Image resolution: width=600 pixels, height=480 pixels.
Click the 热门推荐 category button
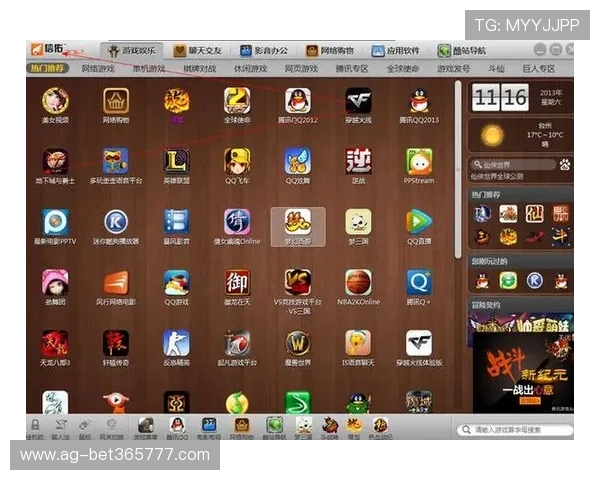[48, 69]
